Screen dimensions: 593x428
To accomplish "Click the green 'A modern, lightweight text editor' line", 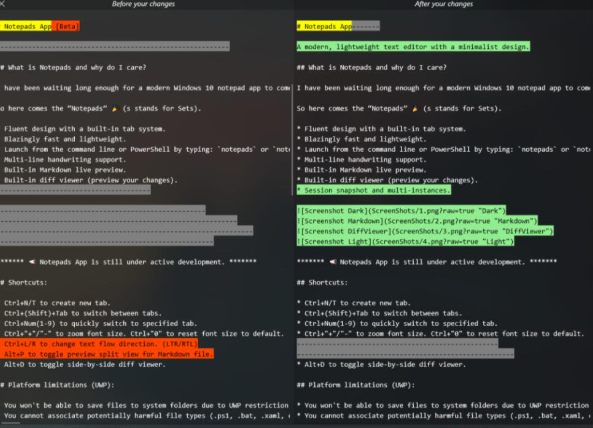I will tap(413, 47).
